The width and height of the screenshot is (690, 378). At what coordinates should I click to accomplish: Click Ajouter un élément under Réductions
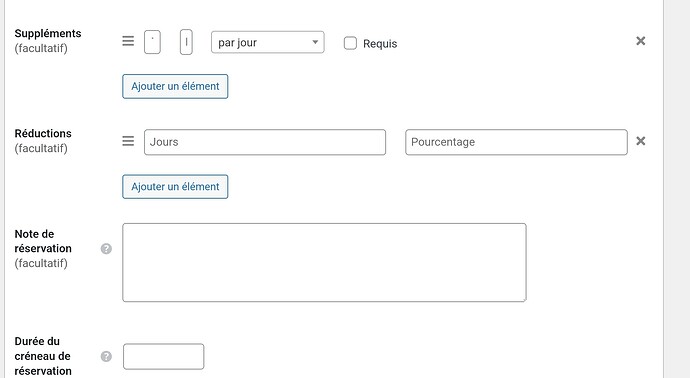175,187
